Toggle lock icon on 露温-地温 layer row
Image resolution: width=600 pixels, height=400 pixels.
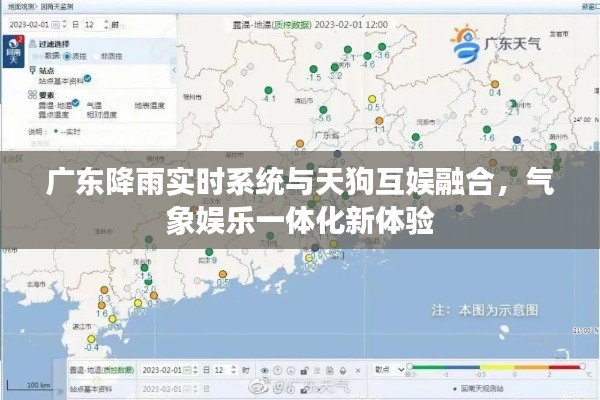point(304,371)
